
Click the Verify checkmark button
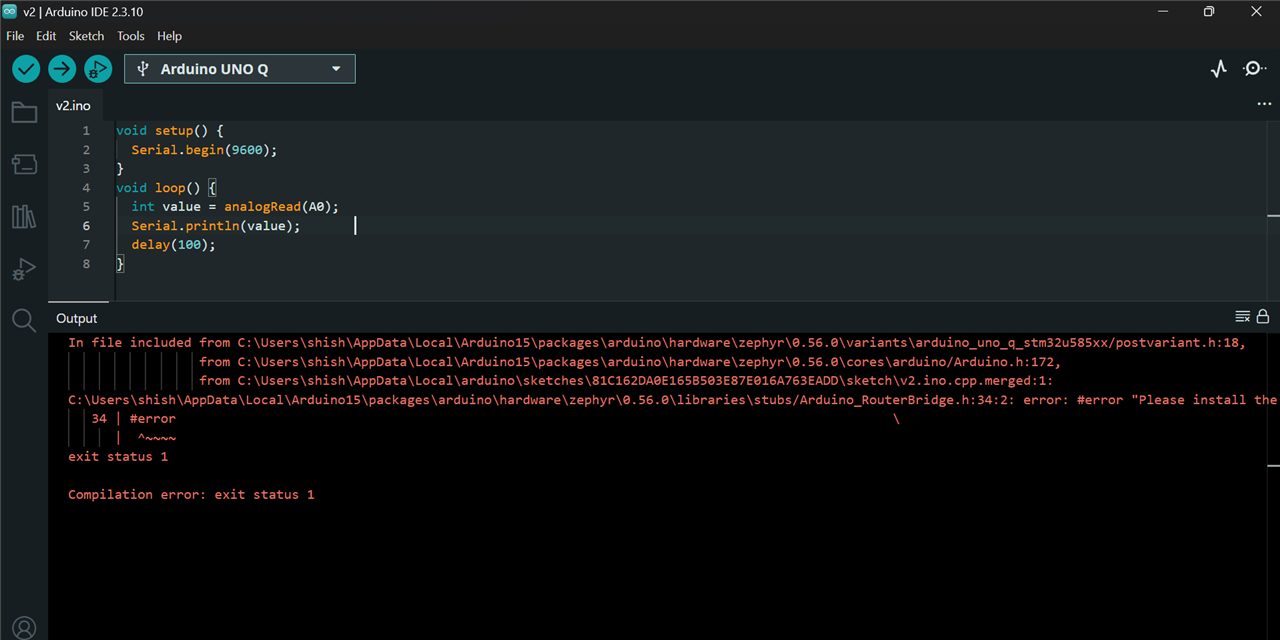[x=26, y=69]
